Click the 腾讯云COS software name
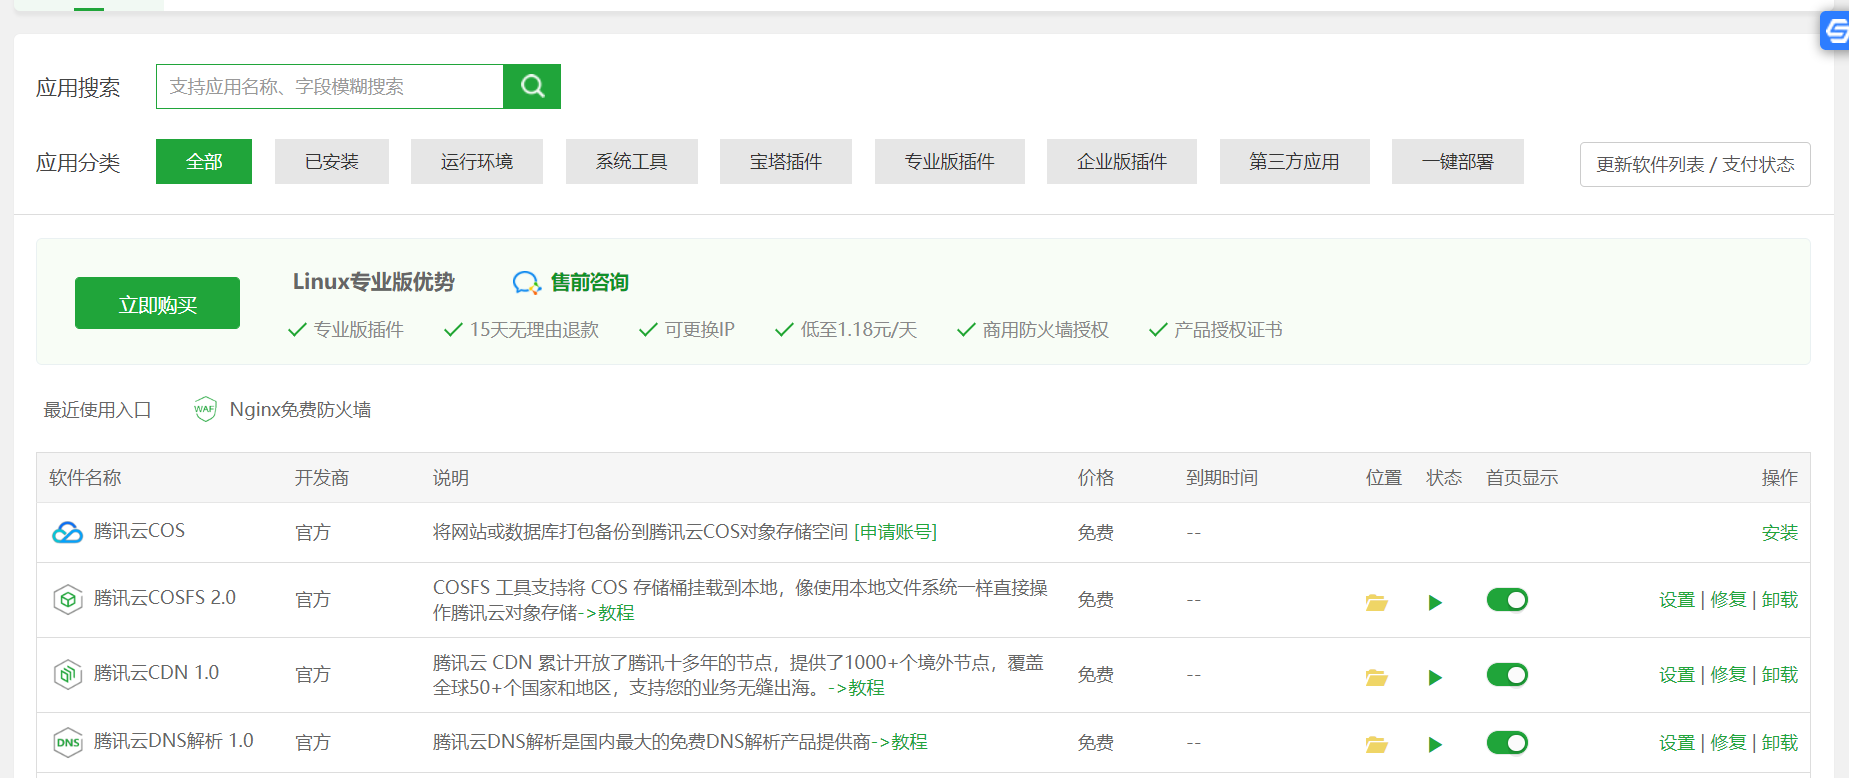This screenshot has height=778, width=1849. coord(139,531)
